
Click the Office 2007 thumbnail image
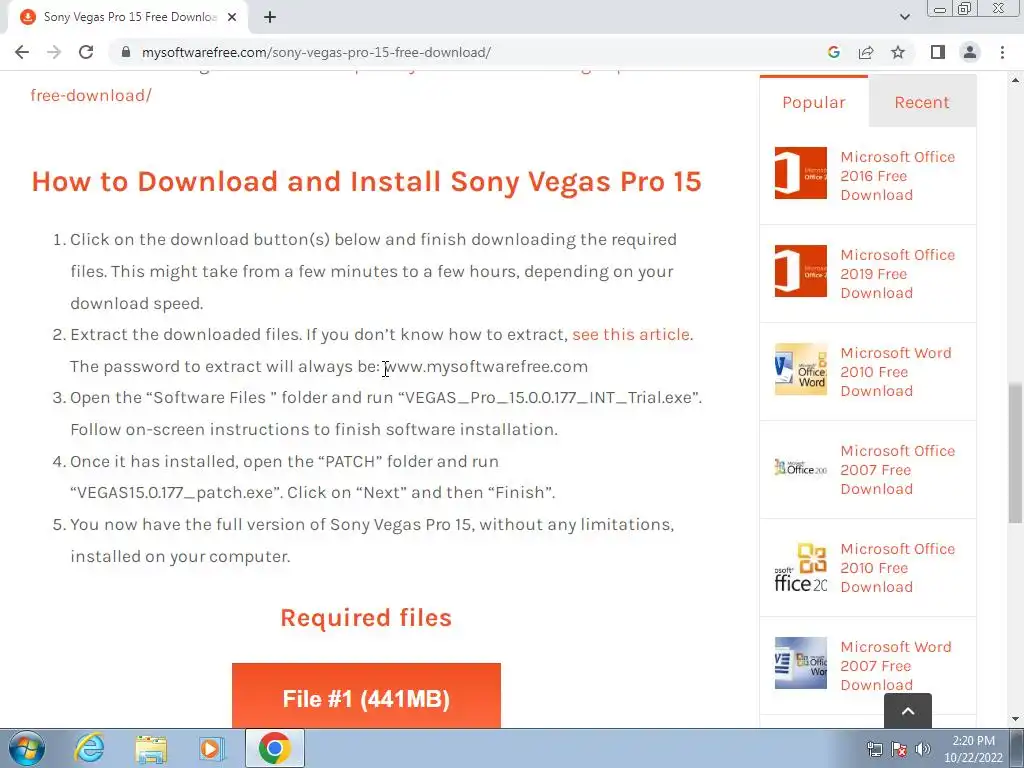pos(801,467)
